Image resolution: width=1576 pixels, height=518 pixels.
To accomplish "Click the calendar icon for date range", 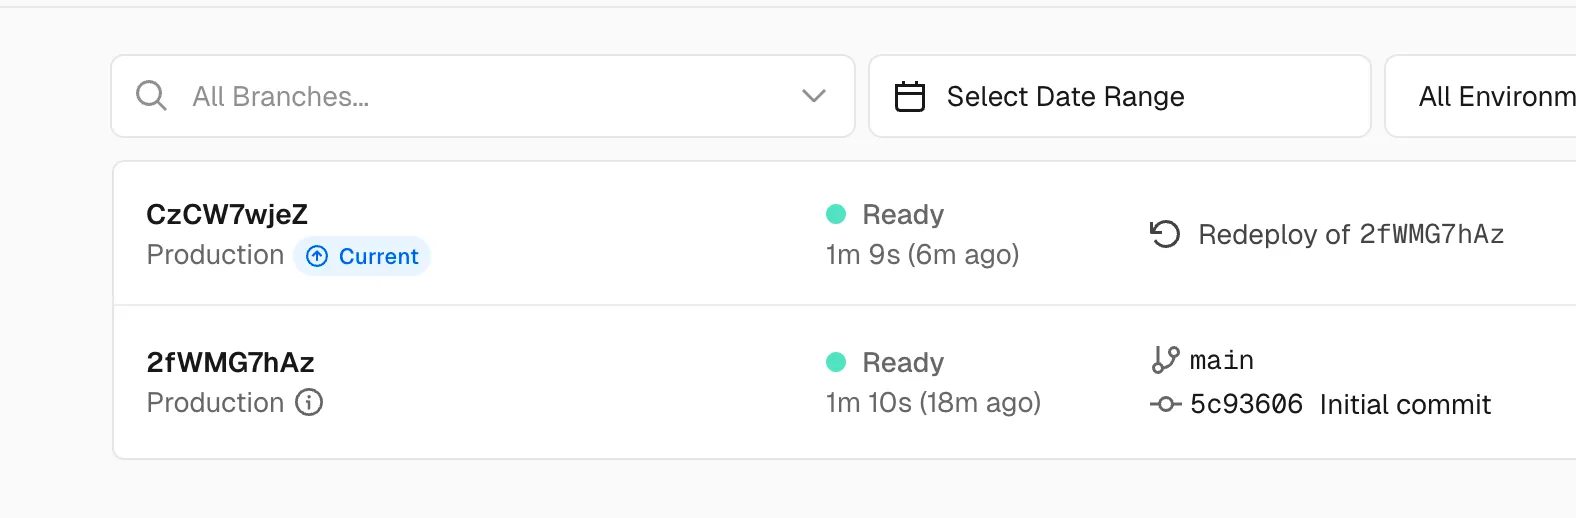I will click(x=909, y=96).
